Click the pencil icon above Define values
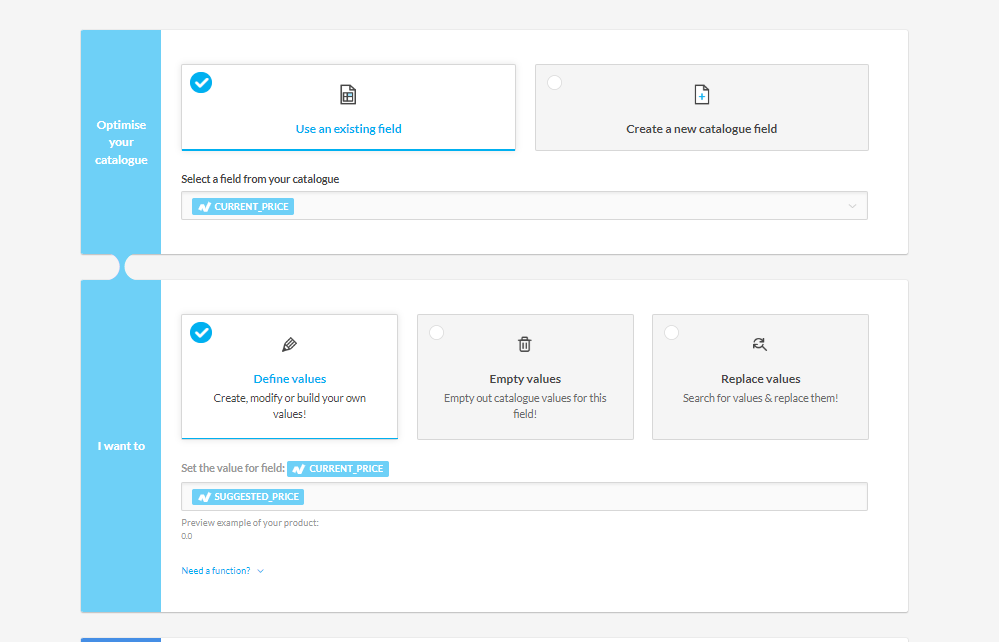Image resolution: width=999 pixels, height=642 pixels. point(289,345)
